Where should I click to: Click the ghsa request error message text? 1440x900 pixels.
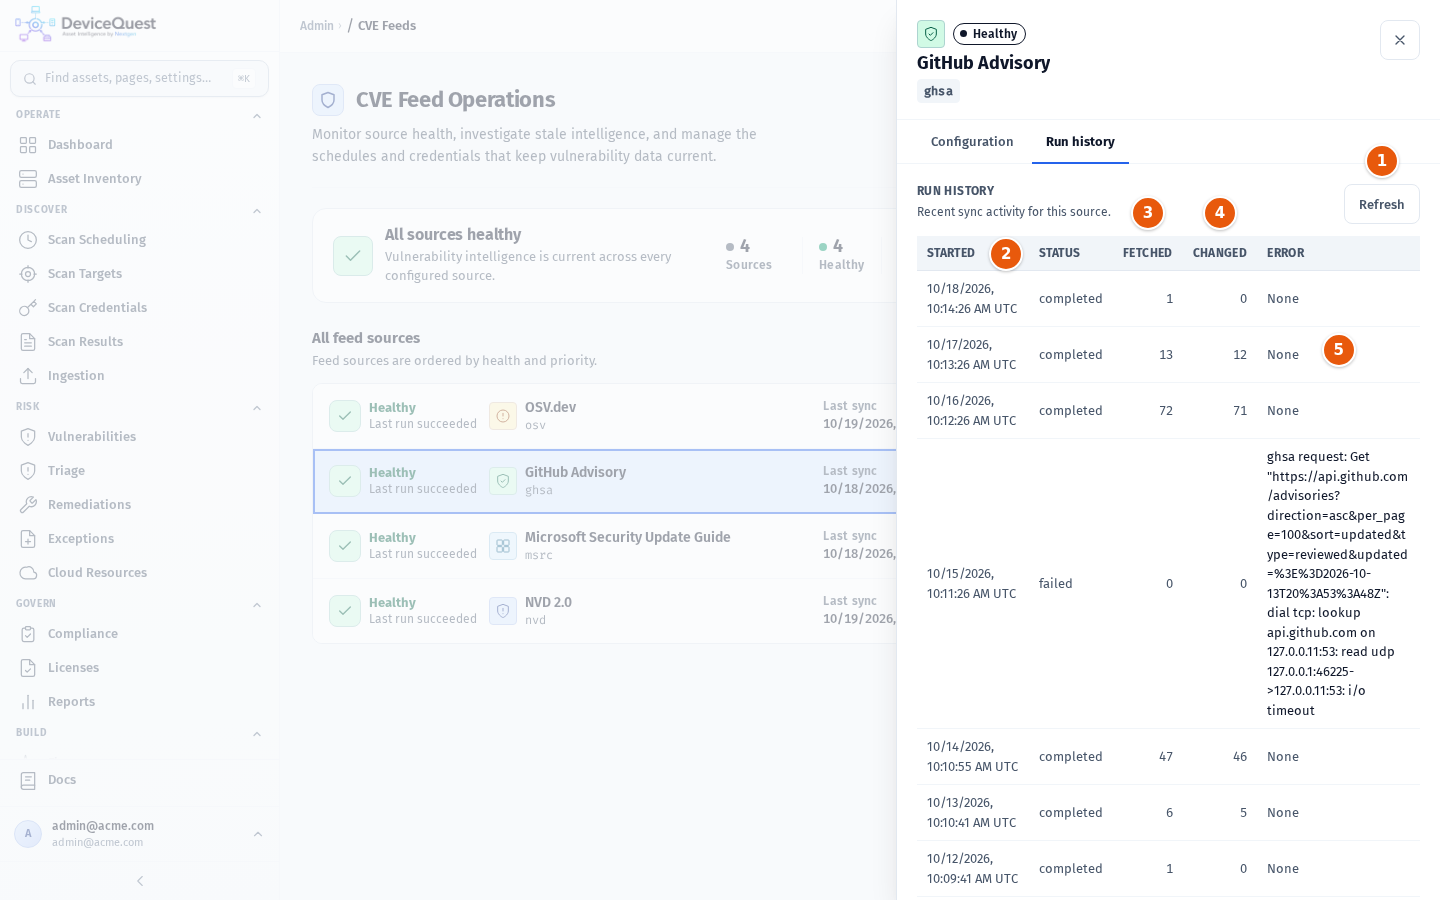coord(1337,584)
